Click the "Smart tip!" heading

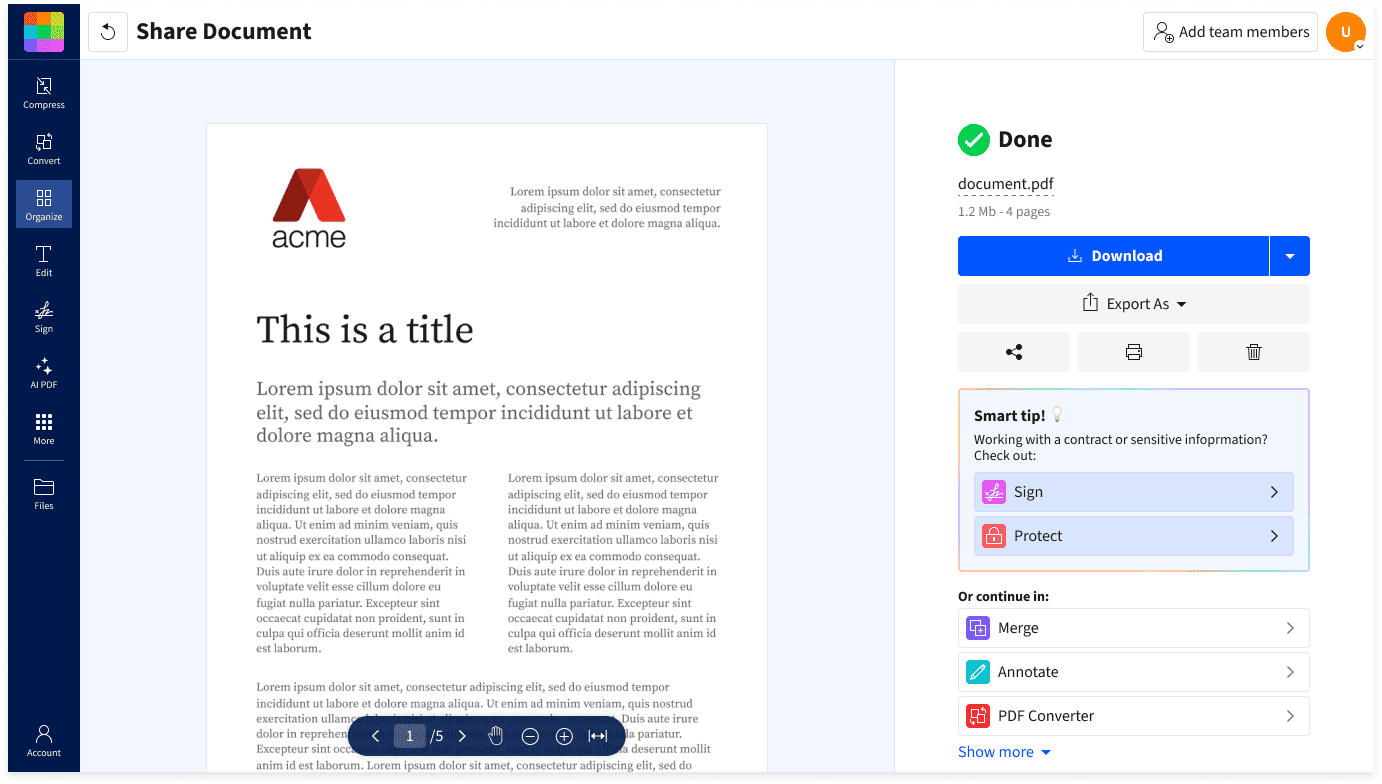[x=1009, y=415]
